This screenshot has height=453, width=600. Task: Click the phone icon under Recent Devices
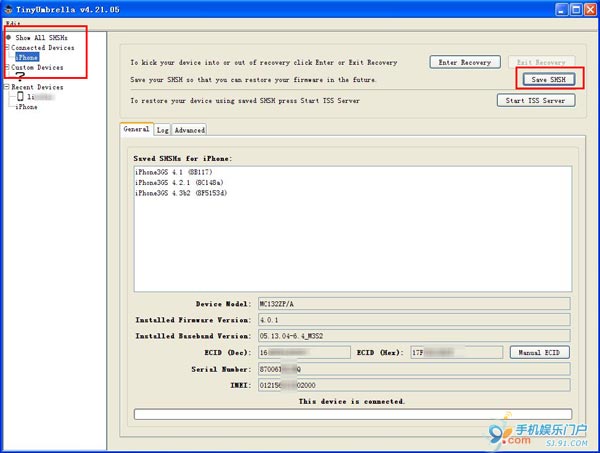(x=20, y=96)
